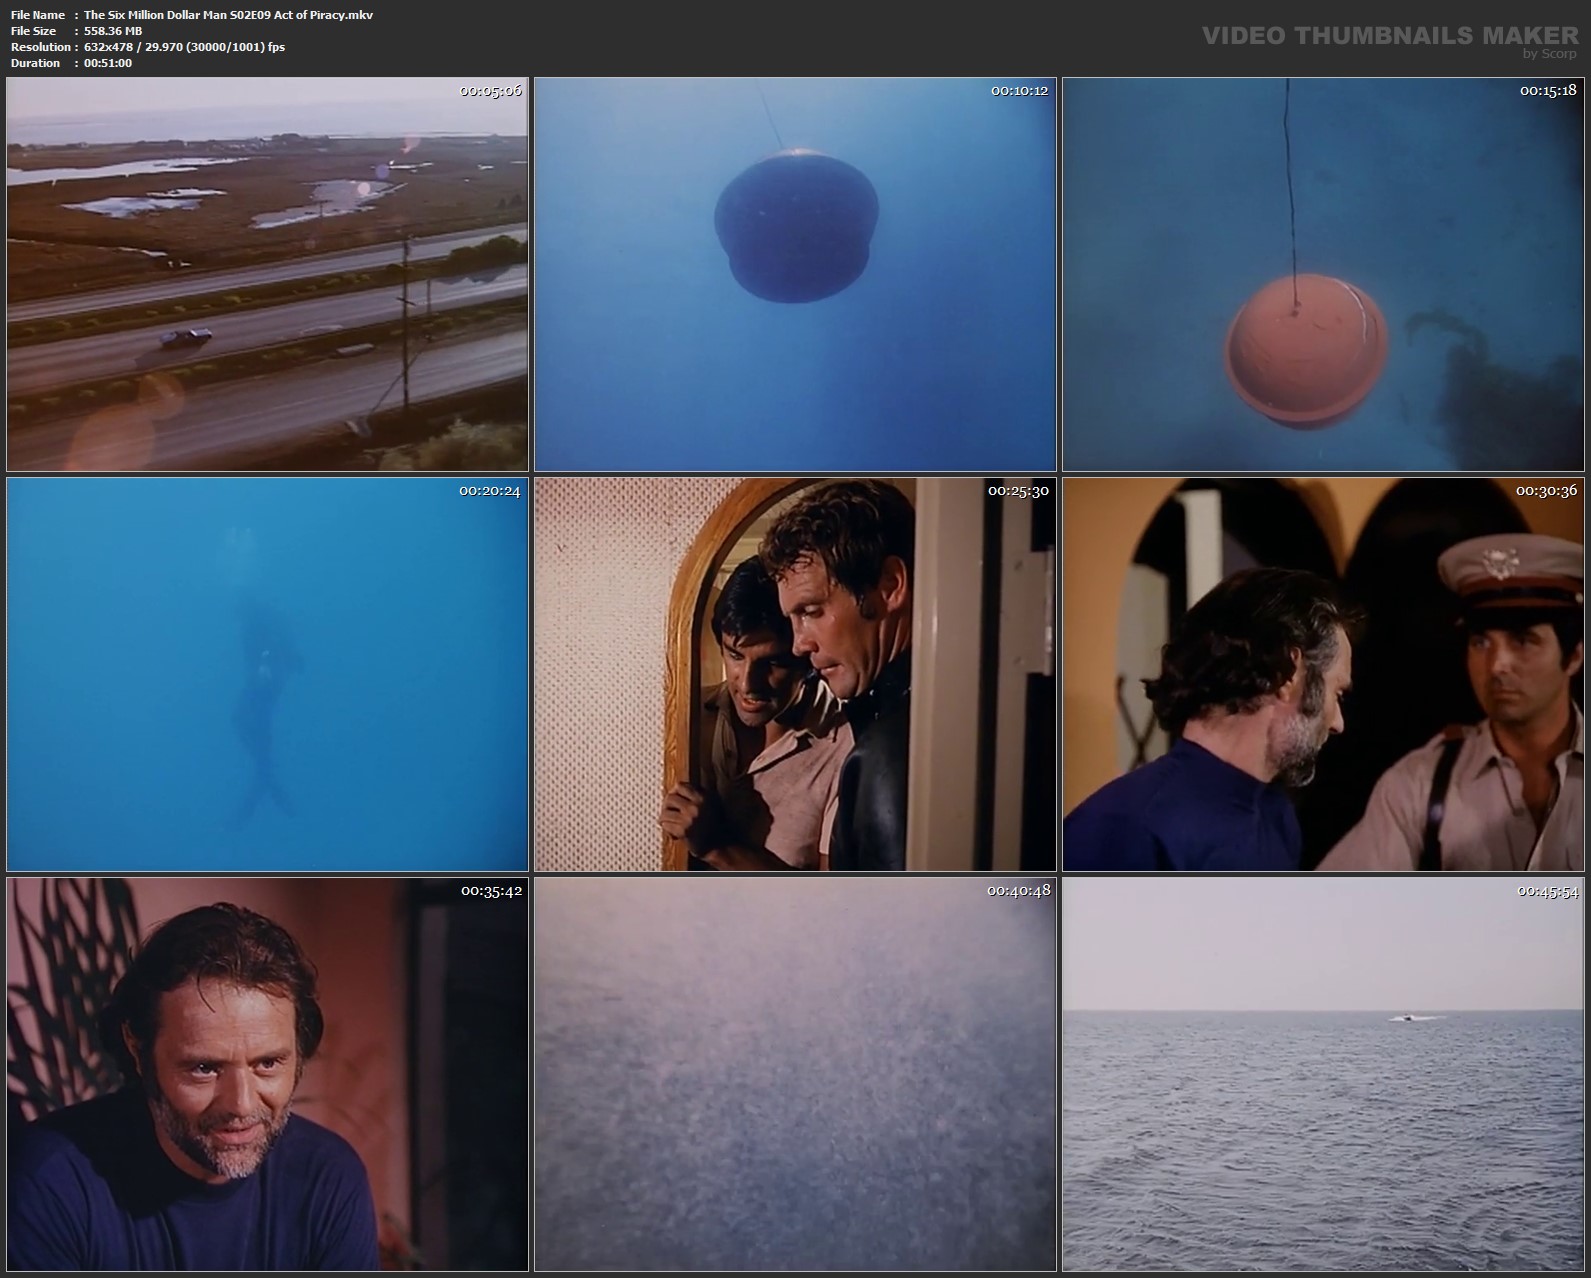The image size is (1591, 1278).
Task: Click the timestamp 00:25:30
Action: click(x=1018, y=490)
